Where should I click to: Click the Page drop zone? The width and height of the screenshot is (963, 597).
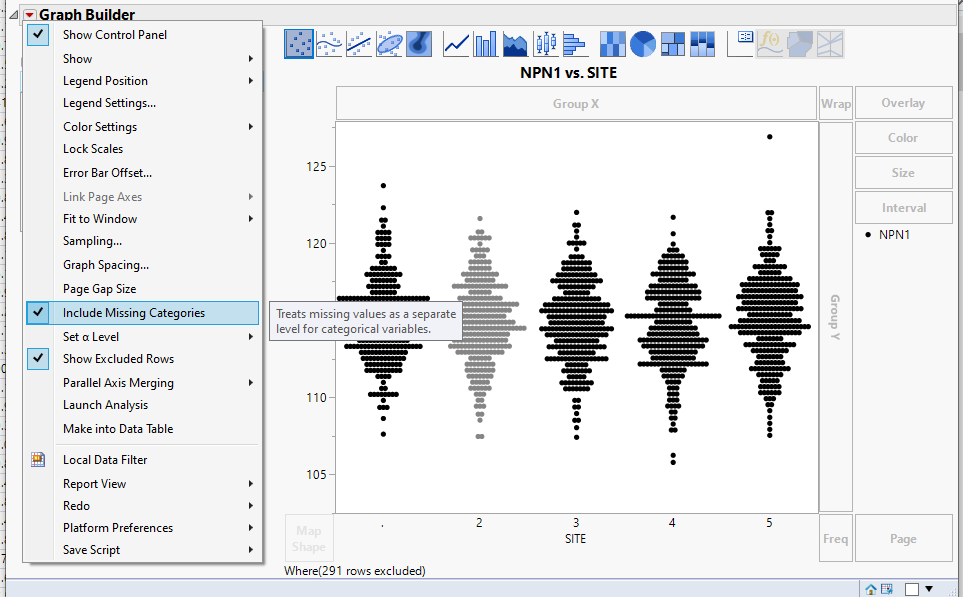point(903,539)
